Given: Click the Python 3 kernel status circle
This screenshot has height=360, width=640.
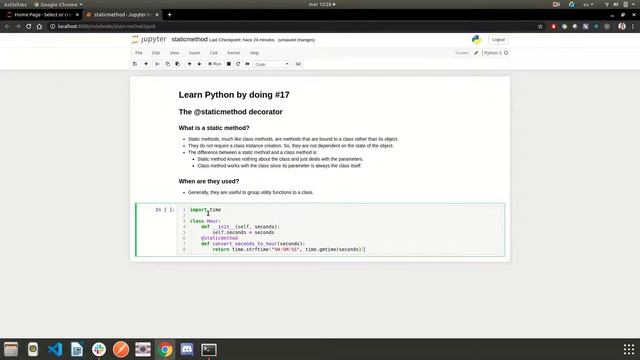Looking at the screenshot, I should [506, 53].
